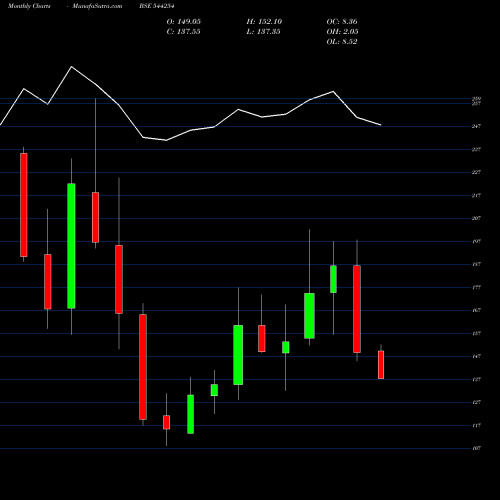This screenshot has width=500, height=500.
Task: Click the 227 price axis label
Action: pos(476,172)
